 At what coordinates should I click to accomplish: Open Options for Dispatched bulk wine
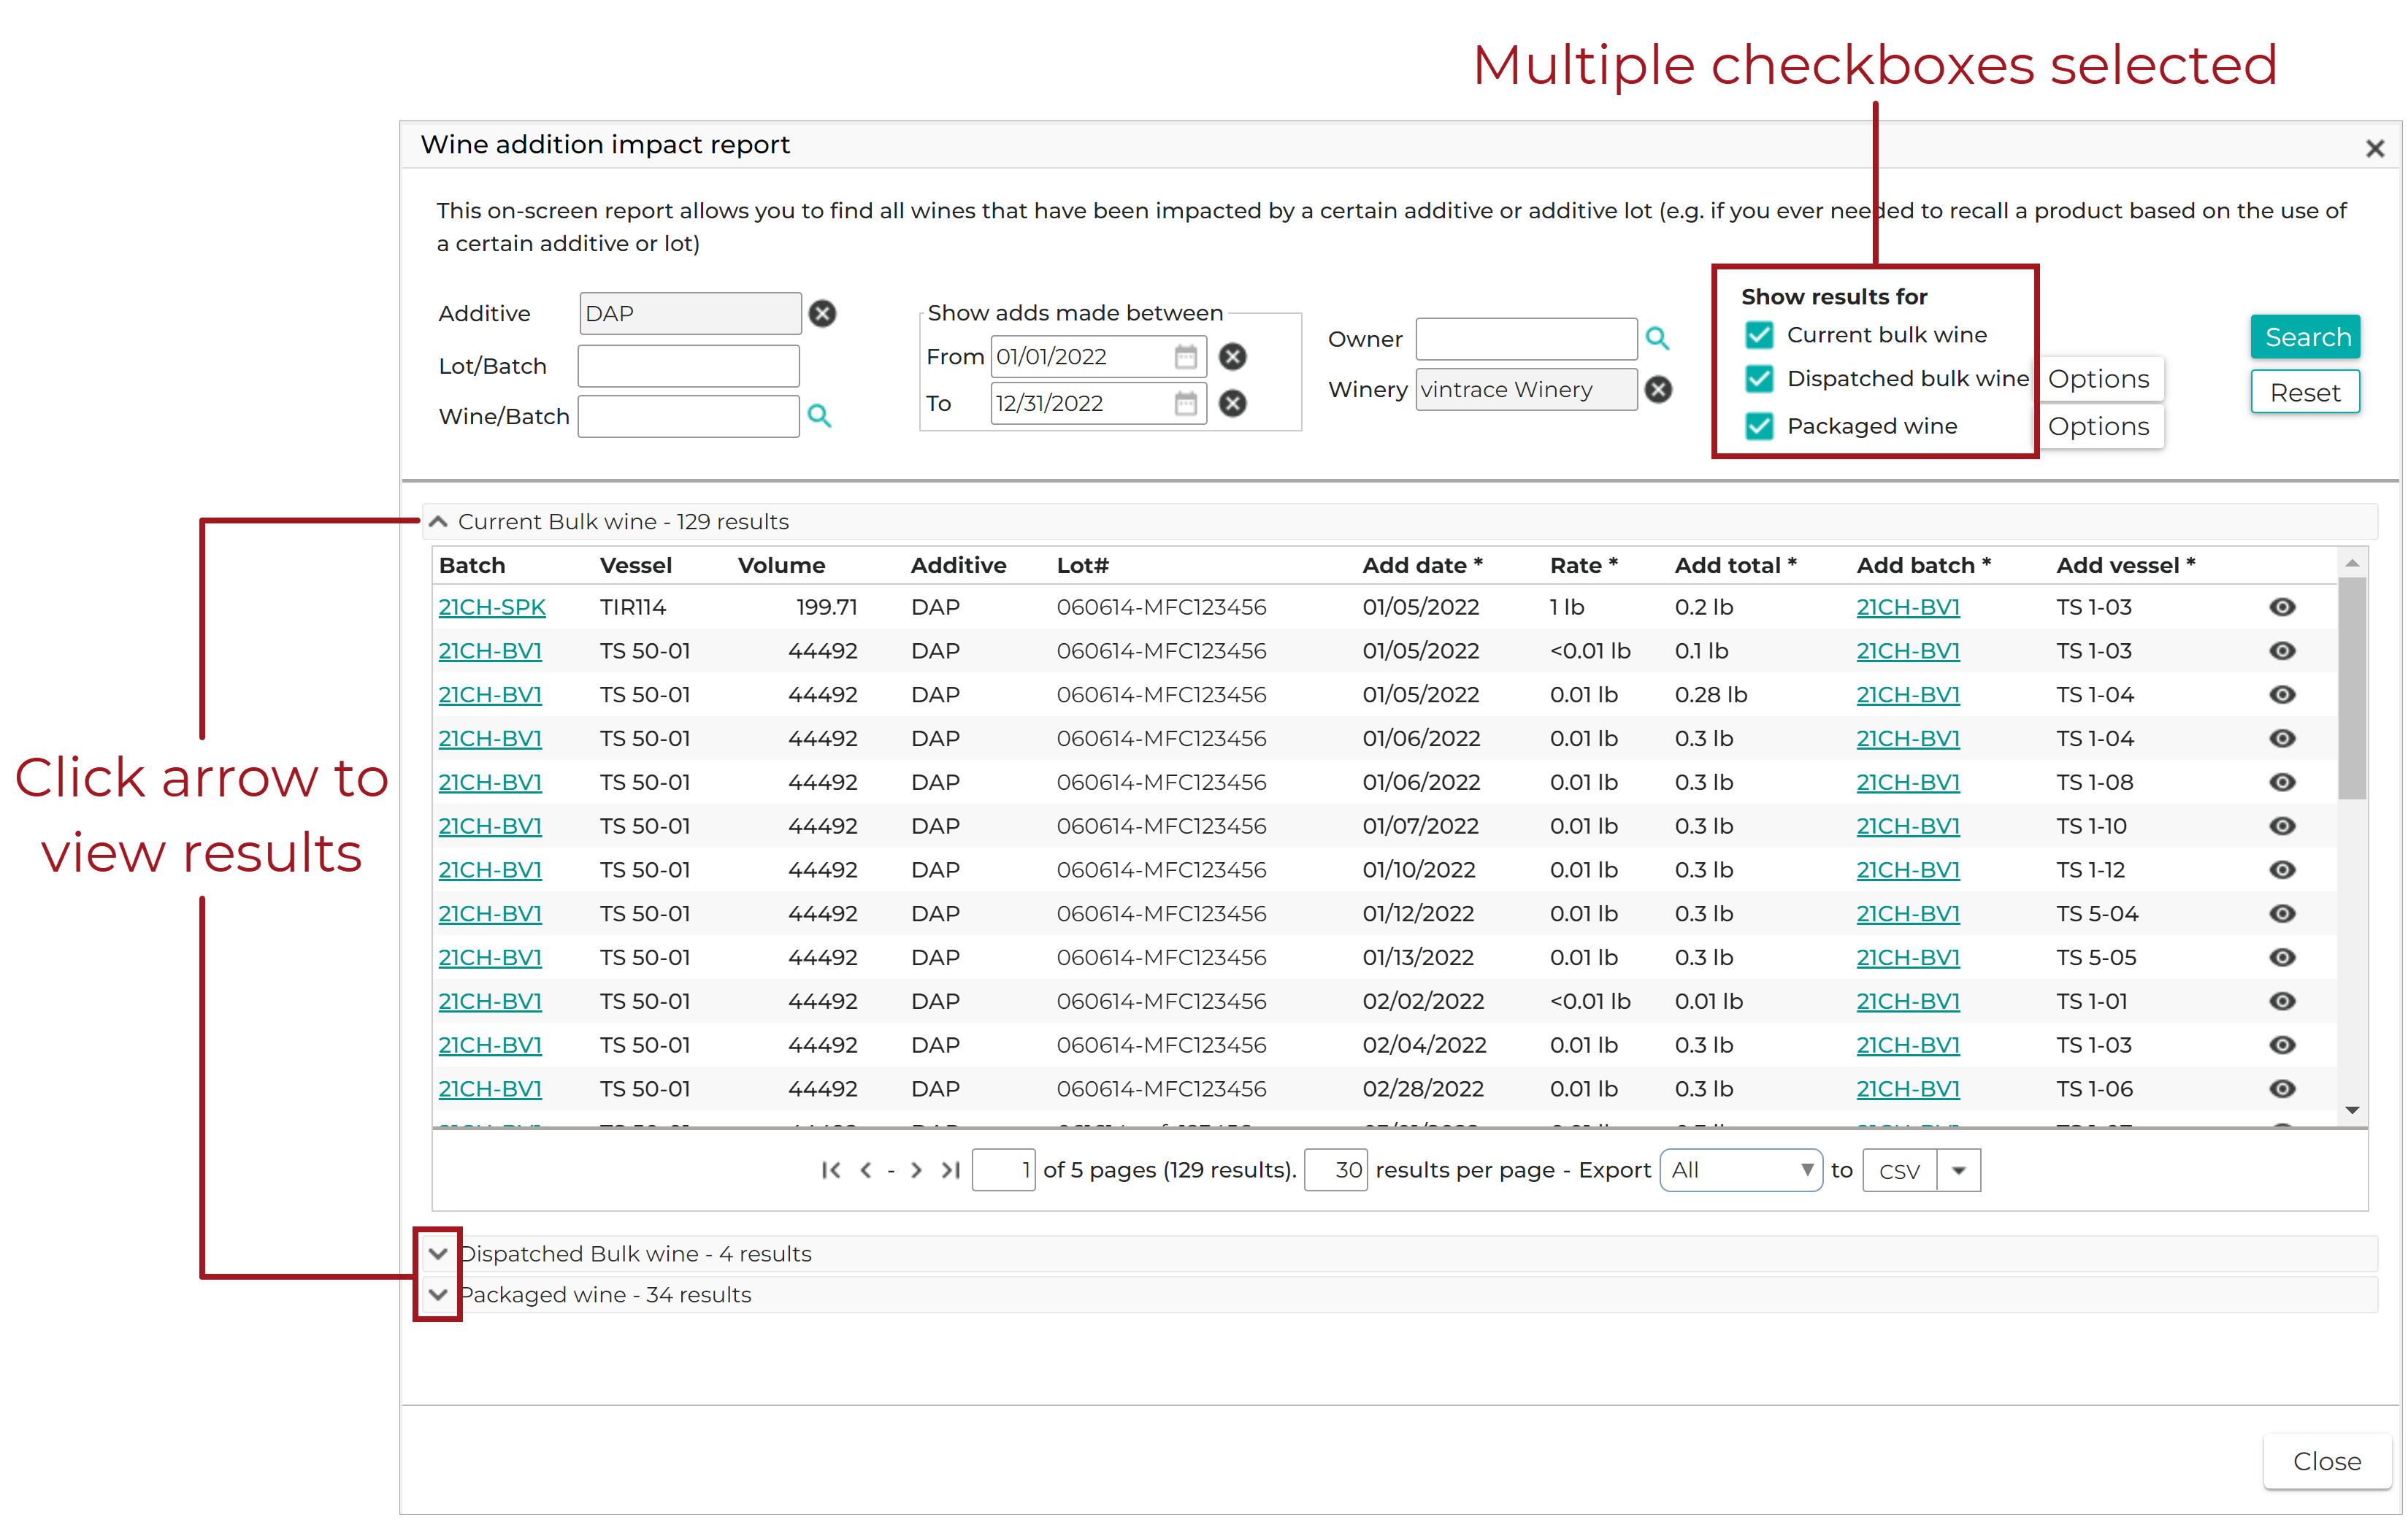click(2098, 379)
